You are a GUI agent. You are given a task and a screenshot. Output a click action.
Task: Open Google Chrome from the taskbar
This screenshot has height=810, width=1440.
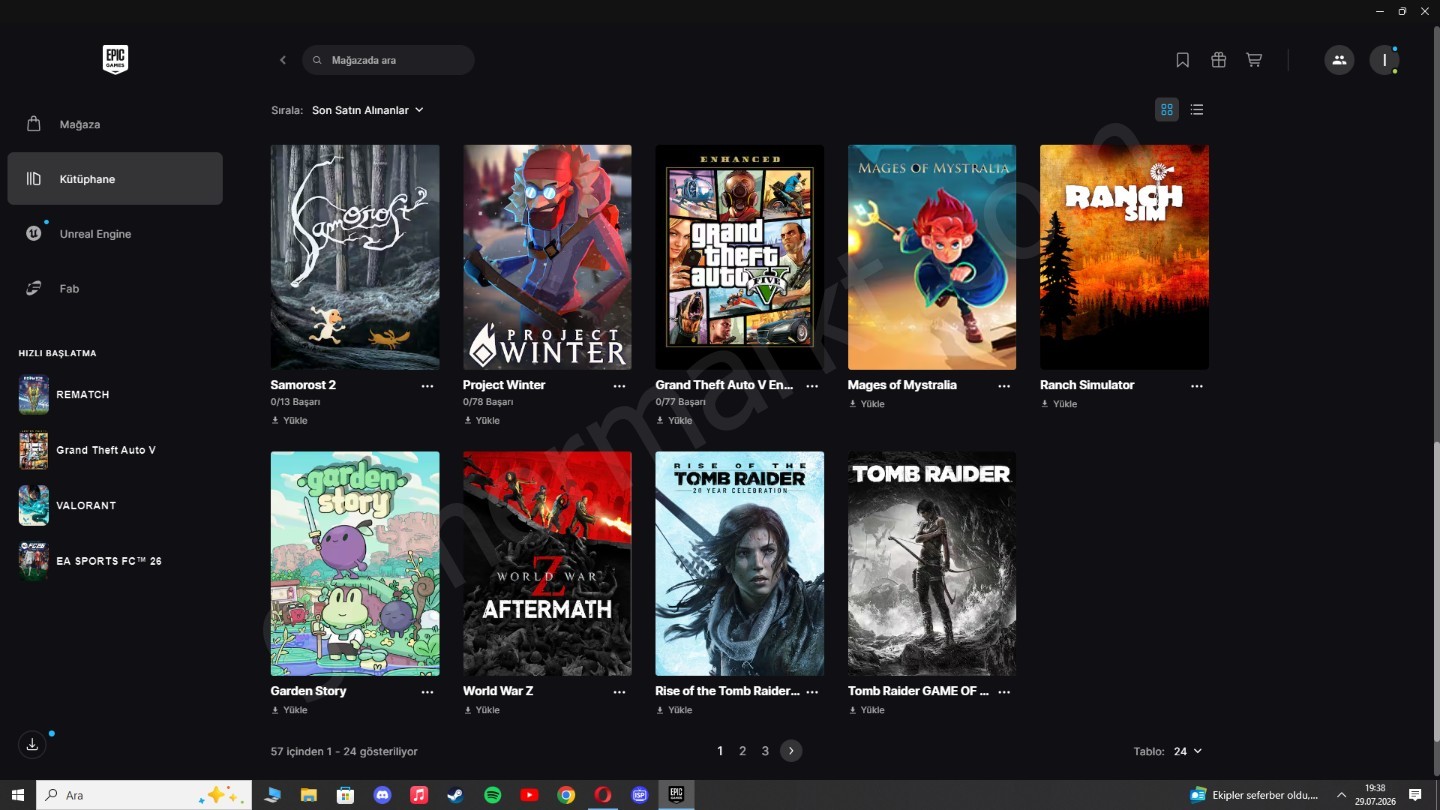coord(566,795)
